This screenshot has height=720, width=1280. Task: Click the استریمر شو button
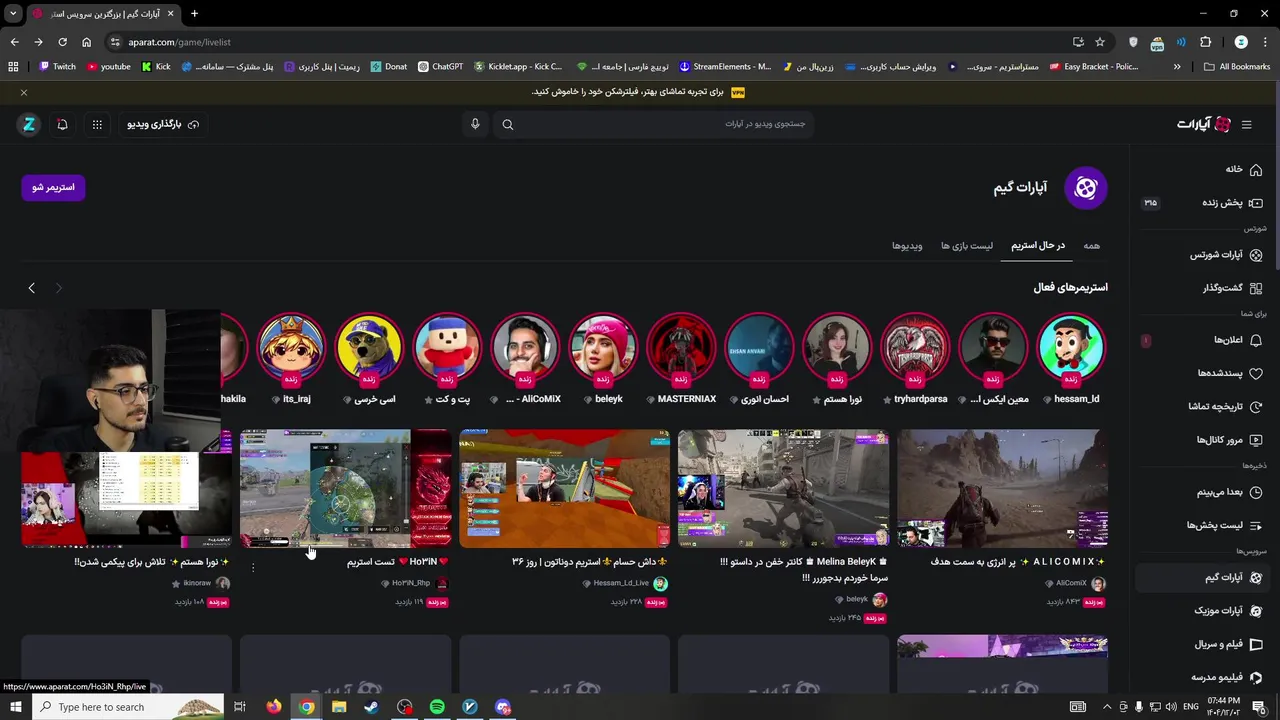53,187
